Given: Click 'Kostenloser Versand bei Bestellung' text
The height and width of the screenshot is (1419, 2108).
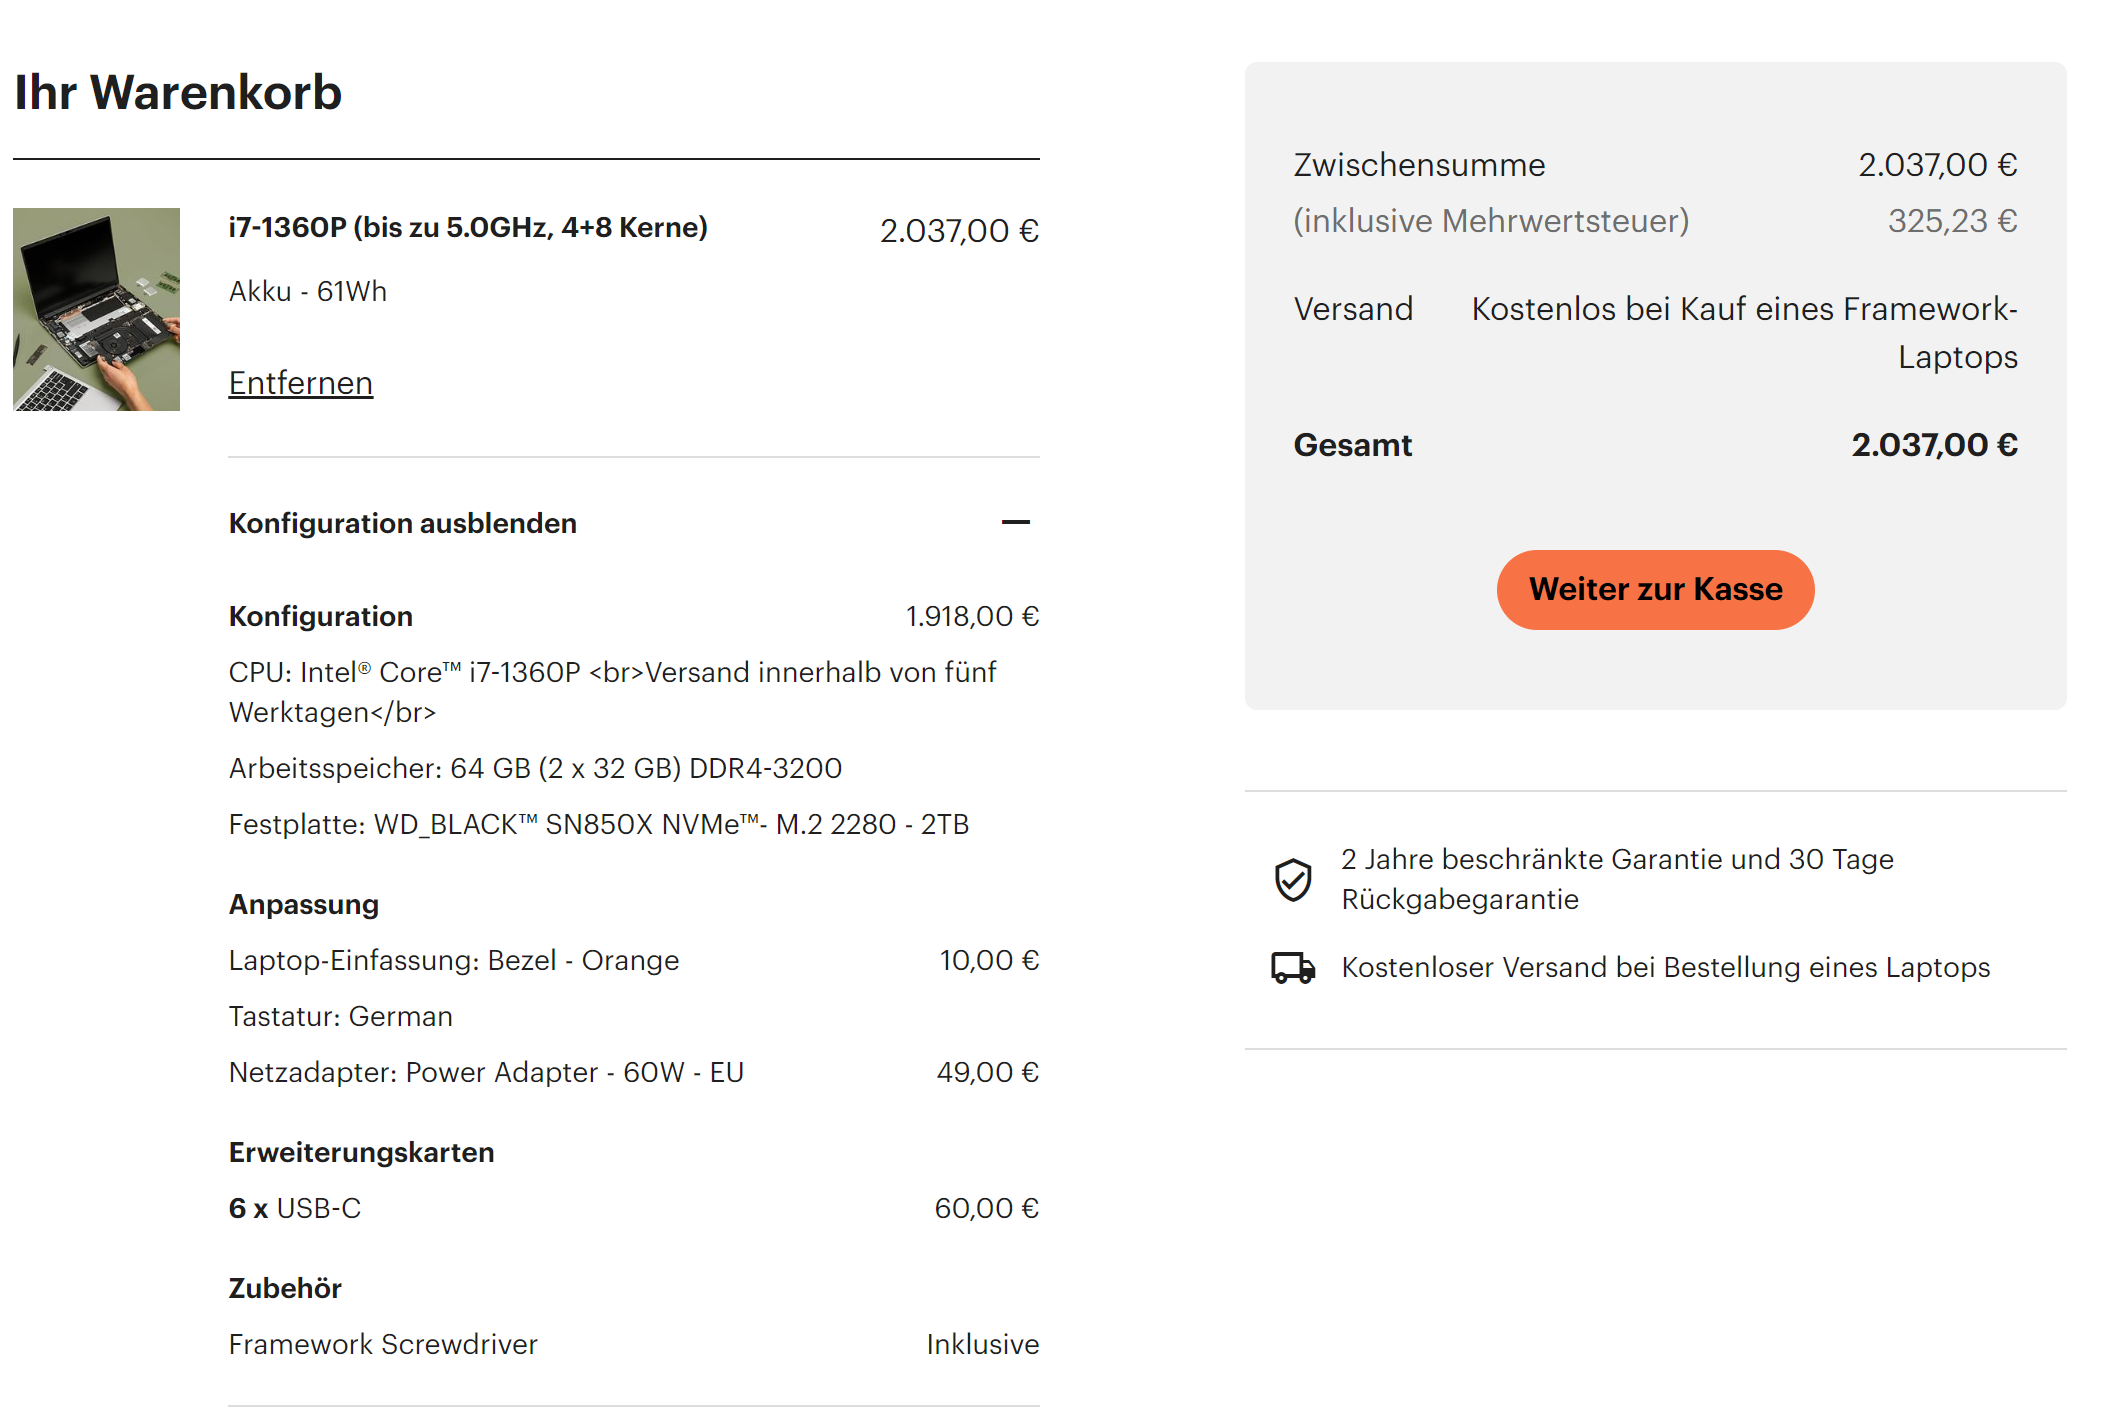Looking at the screenshot, I should (x=1665, y=967).
